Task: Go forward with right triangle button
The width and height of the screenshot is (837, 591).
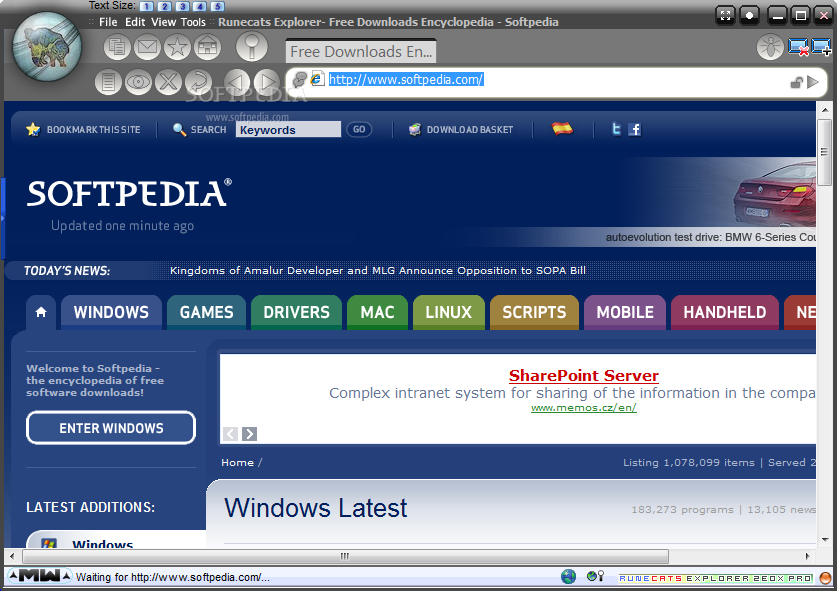Action: point(267,82)
